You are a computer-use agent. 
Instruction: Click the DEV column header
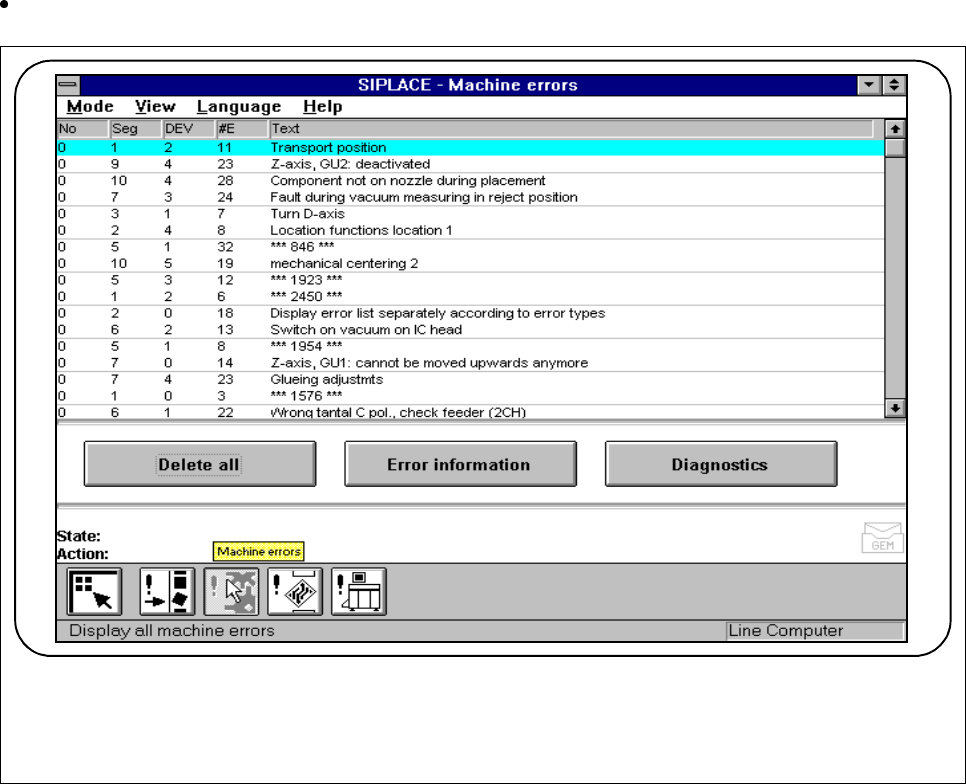coord(189,129)
